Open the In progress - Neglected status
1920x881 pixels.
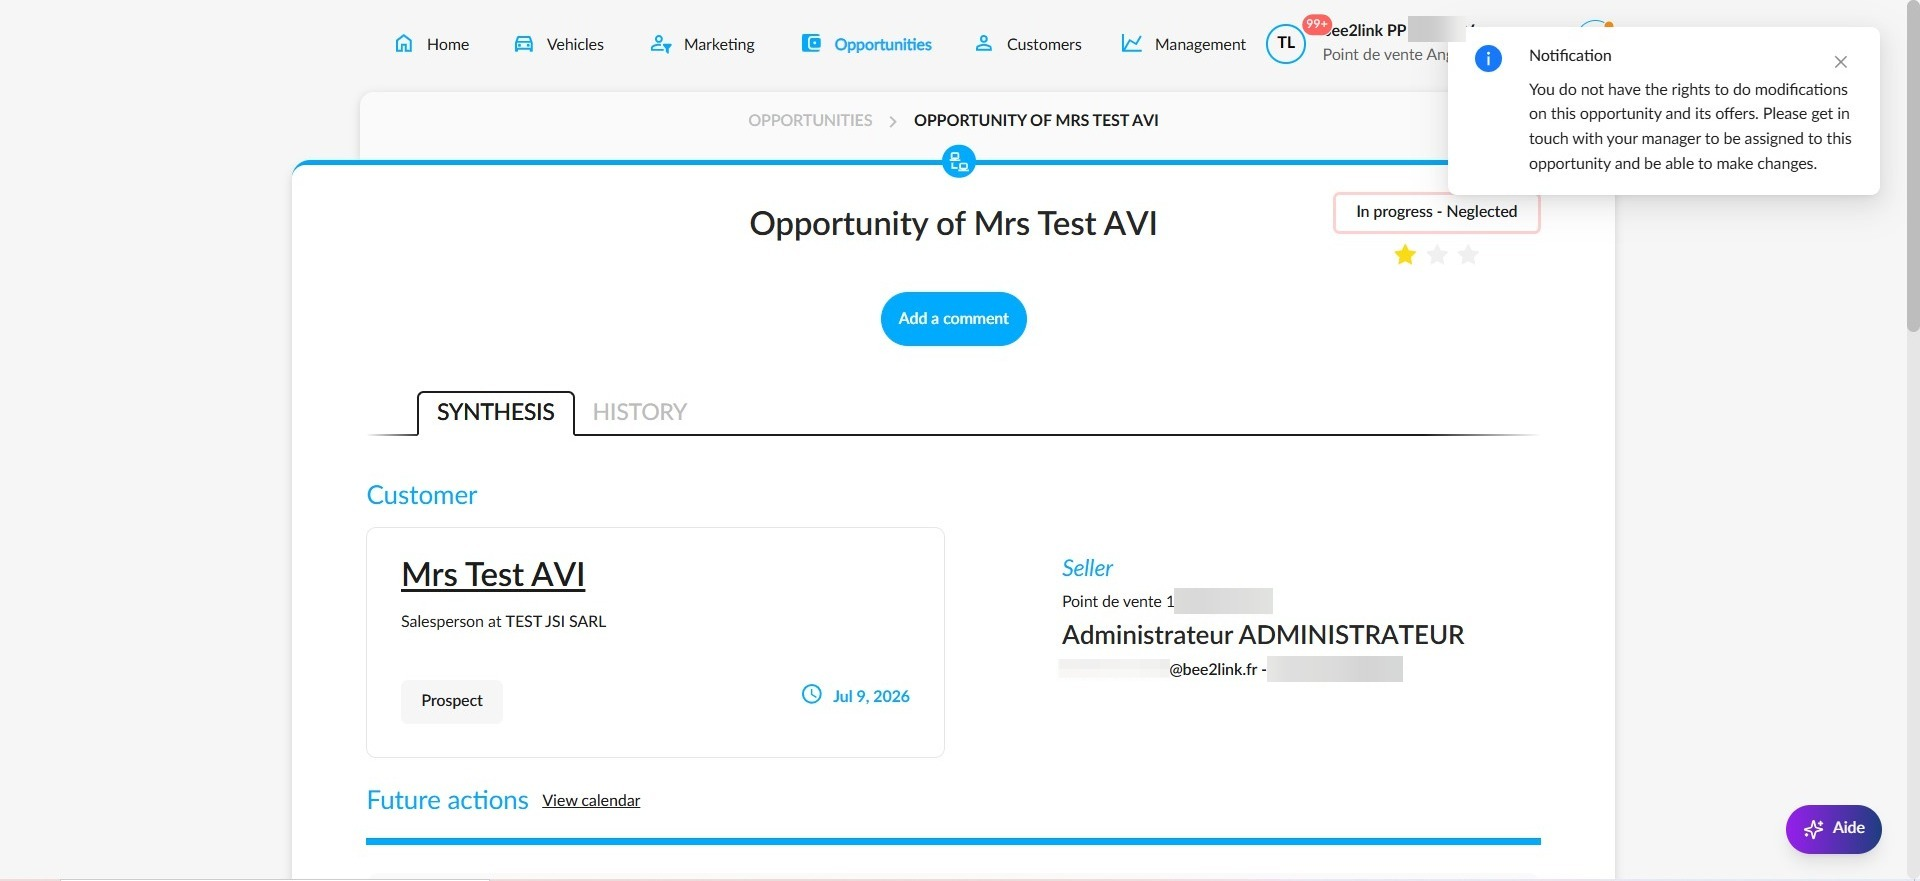pos(1436,212)
